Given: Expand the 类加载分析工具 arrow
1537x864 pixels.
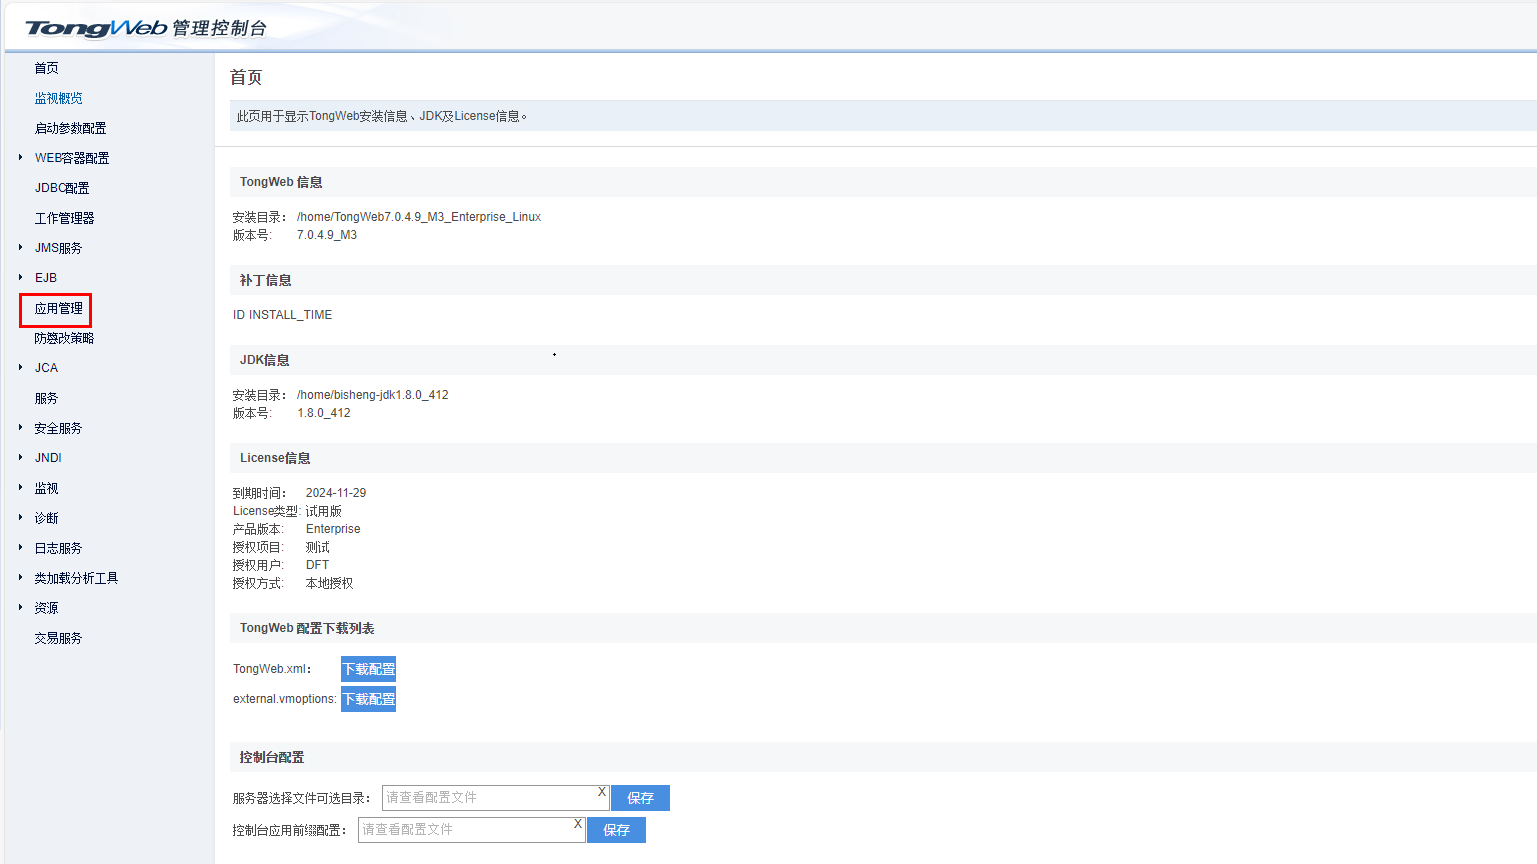Looking at the screenshot, I should click(20, 577).
